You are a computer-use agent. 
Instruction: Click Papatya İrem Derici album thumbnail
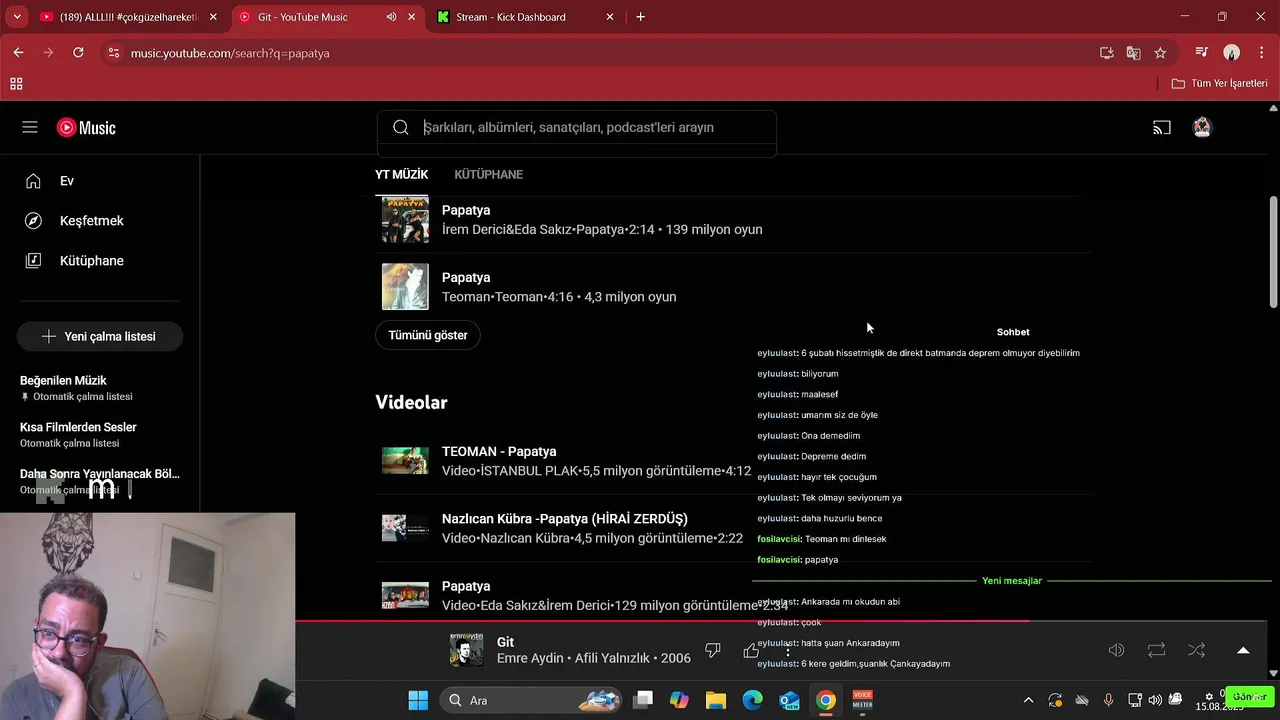pyautogui.click(x=405, y=219)
